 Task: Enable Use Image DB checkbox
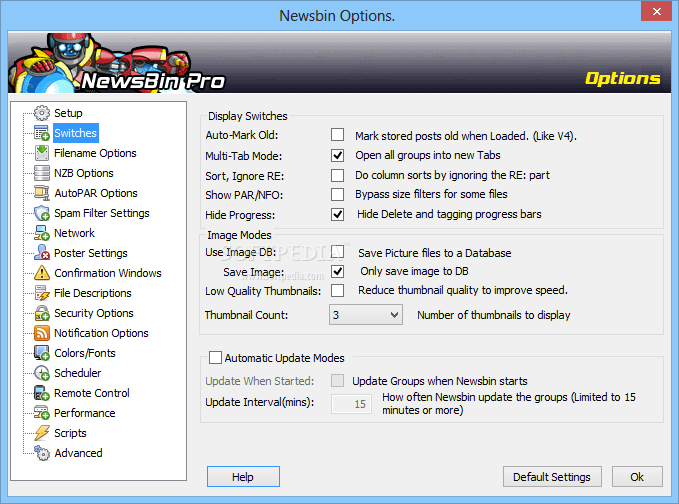337,252
